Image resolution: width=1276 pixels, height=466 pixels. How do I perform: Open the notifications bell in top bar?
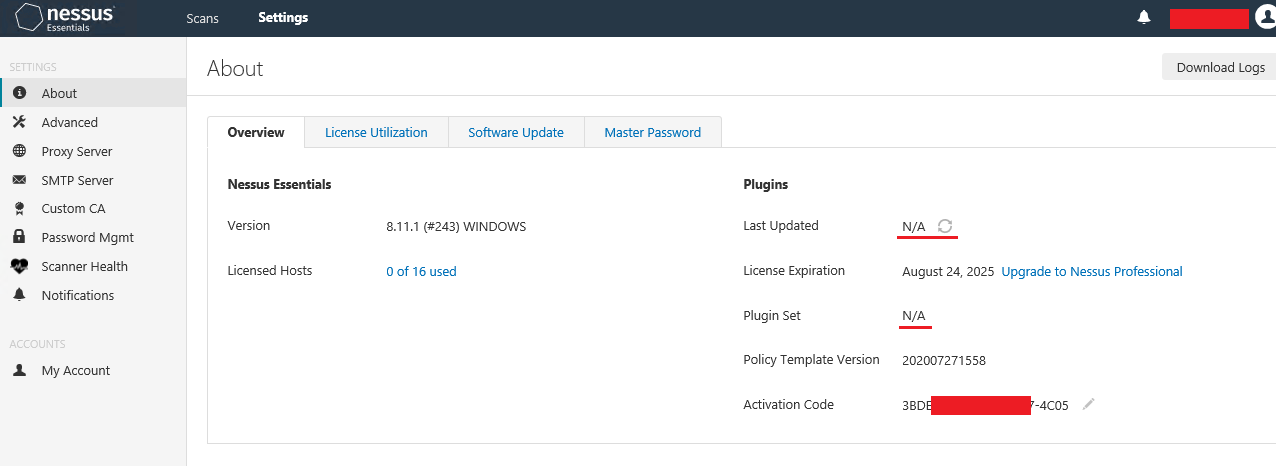point(1144,18)
